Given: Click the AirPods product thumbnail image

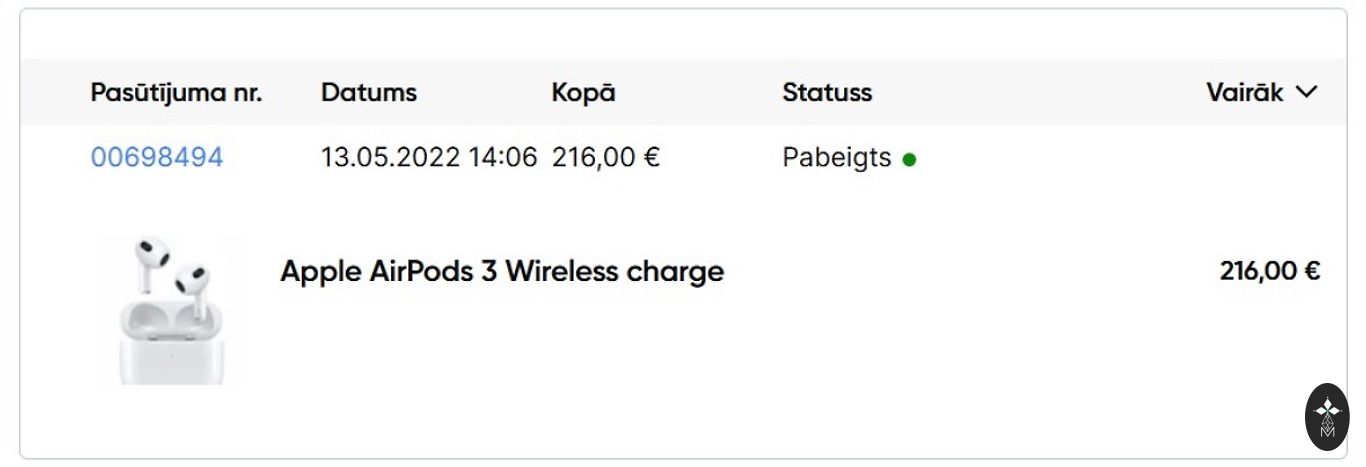Looking at the screenshot, I should [171, 311].
